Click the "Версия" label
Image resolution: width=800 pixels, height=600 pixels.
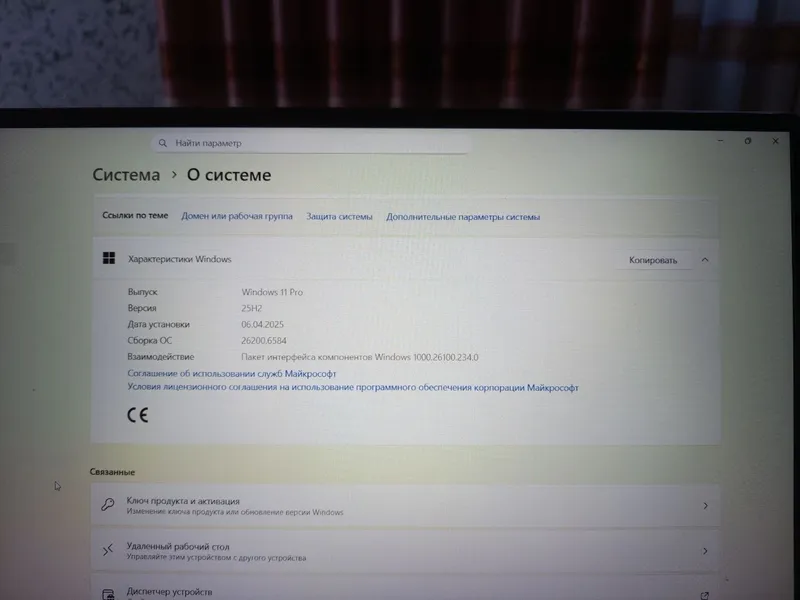tap(142, 308)
